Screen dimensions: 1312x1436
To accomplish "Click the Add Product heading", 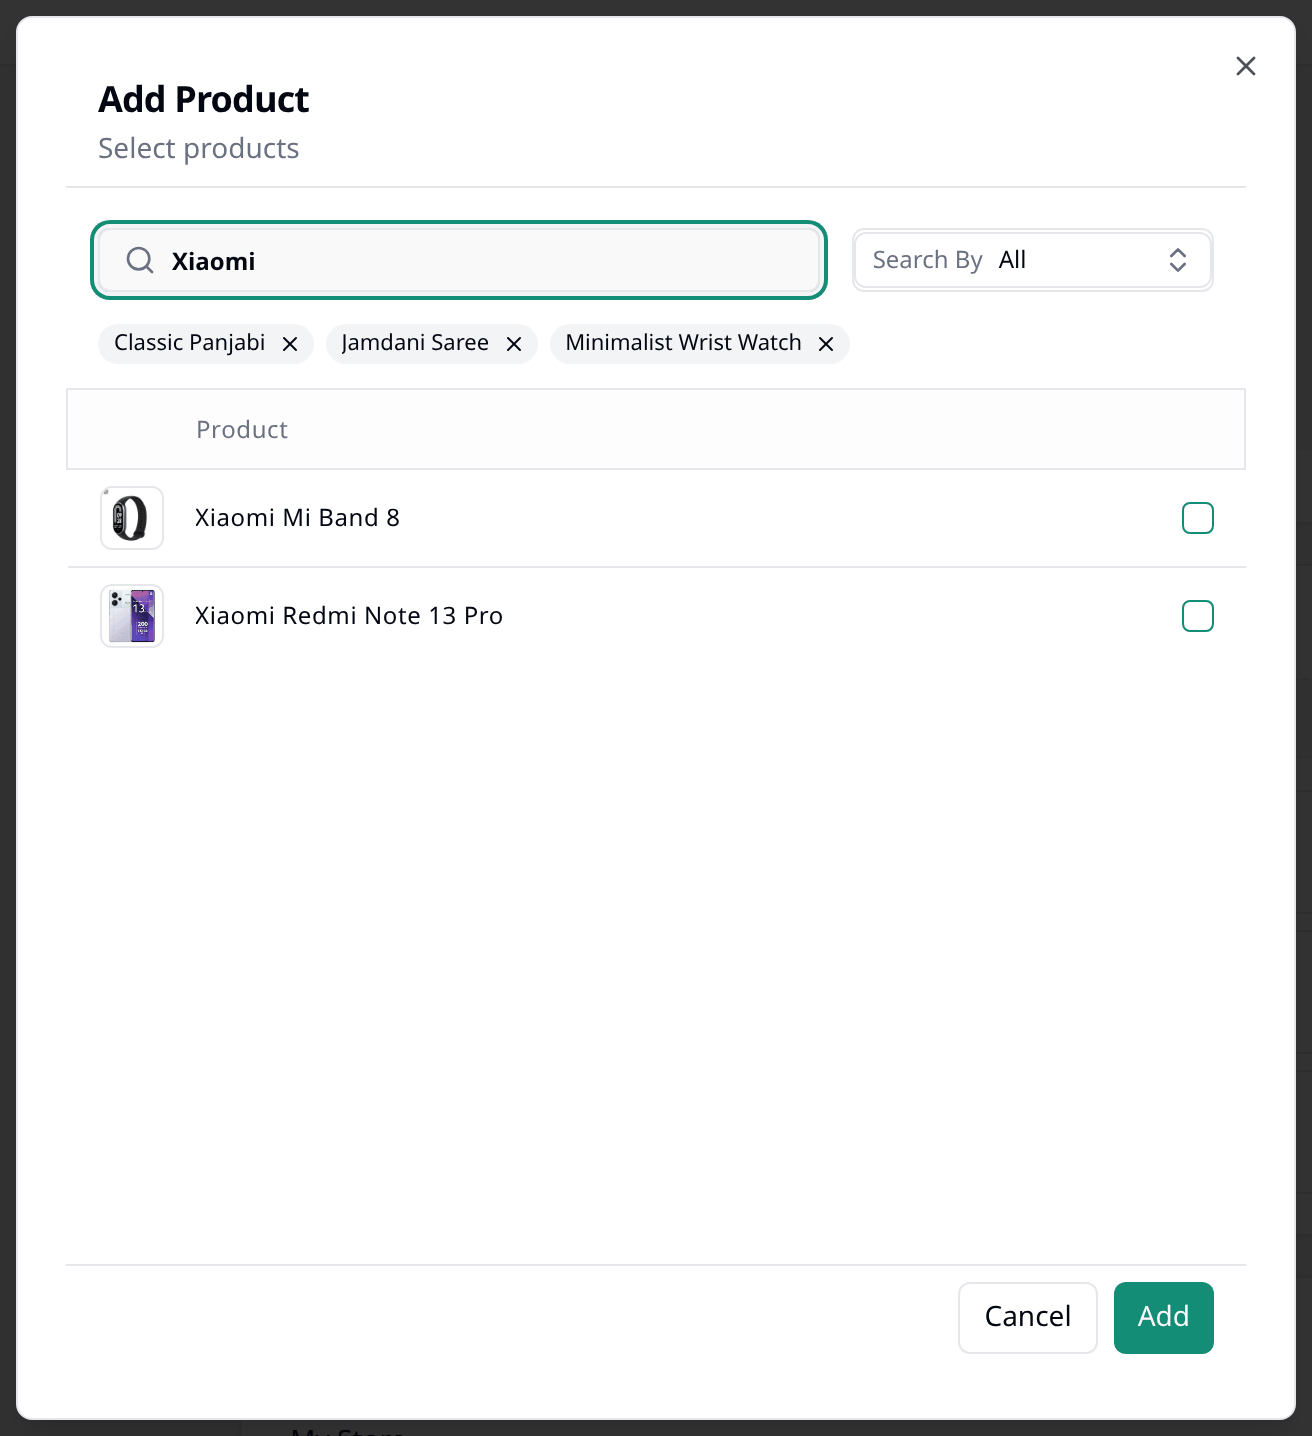I will 204,100.
